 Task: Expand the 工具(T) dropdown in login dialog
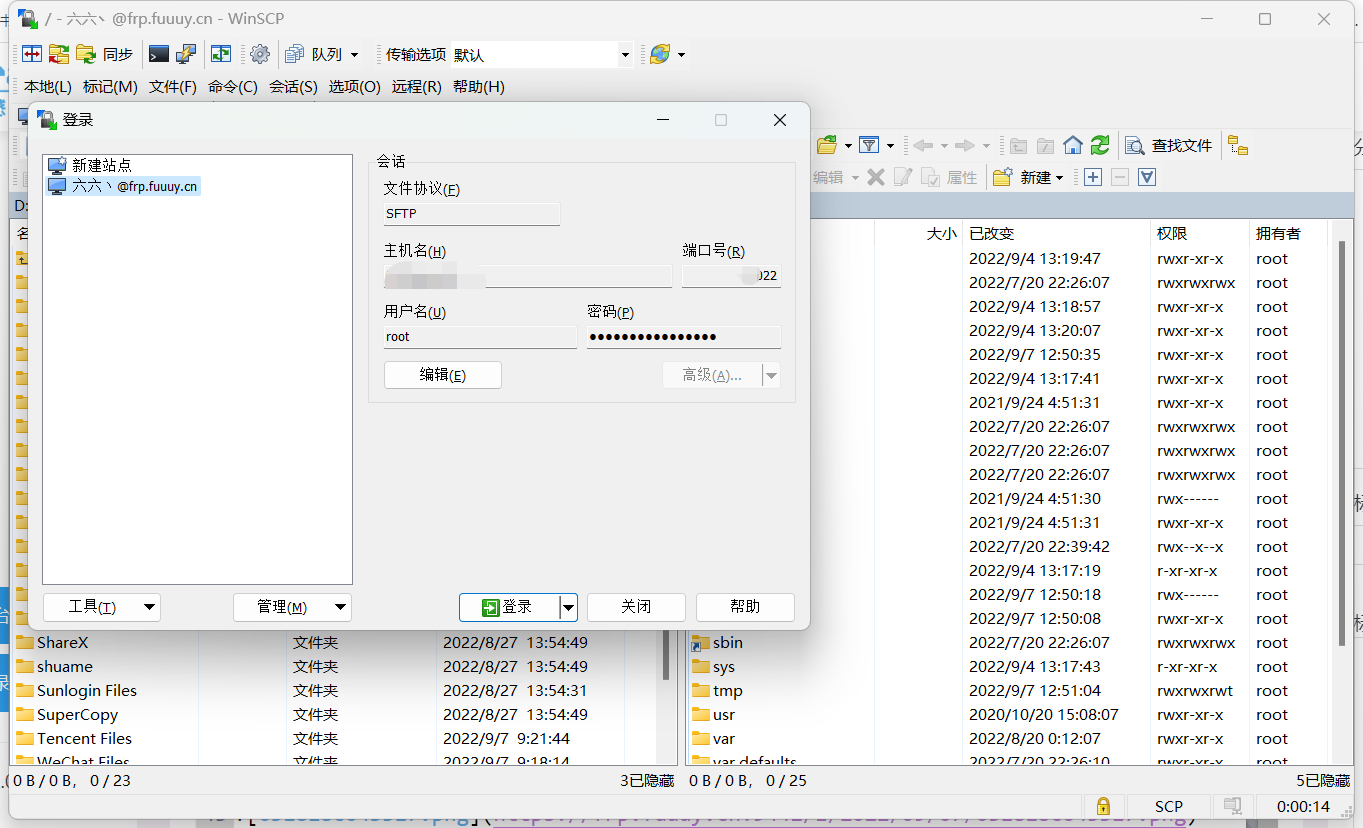[101, 607]
